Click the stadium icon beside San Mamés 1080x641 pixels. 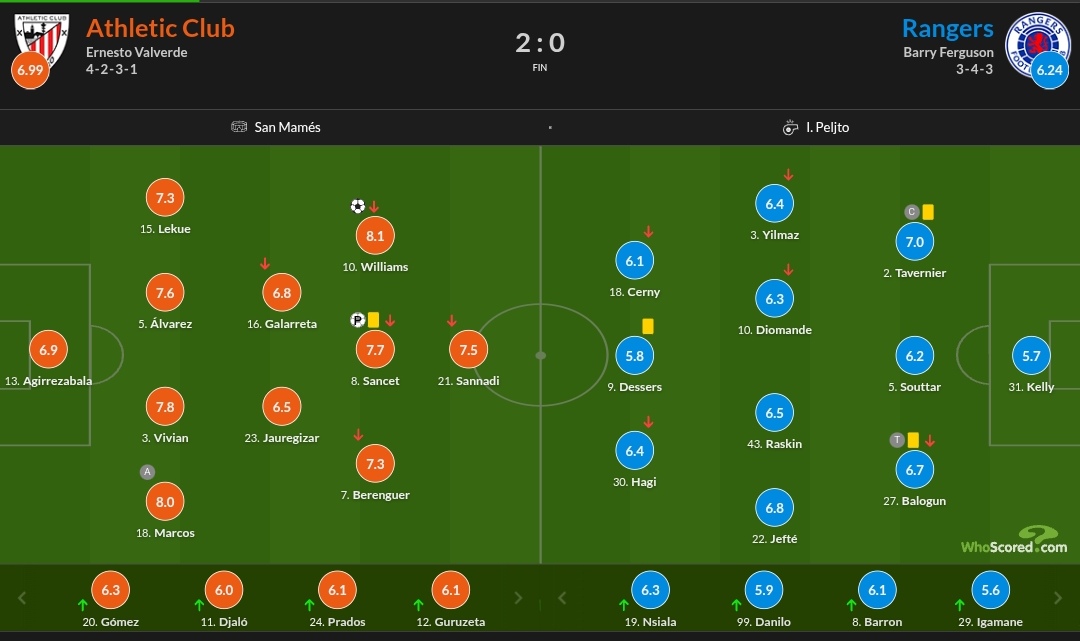239,127
